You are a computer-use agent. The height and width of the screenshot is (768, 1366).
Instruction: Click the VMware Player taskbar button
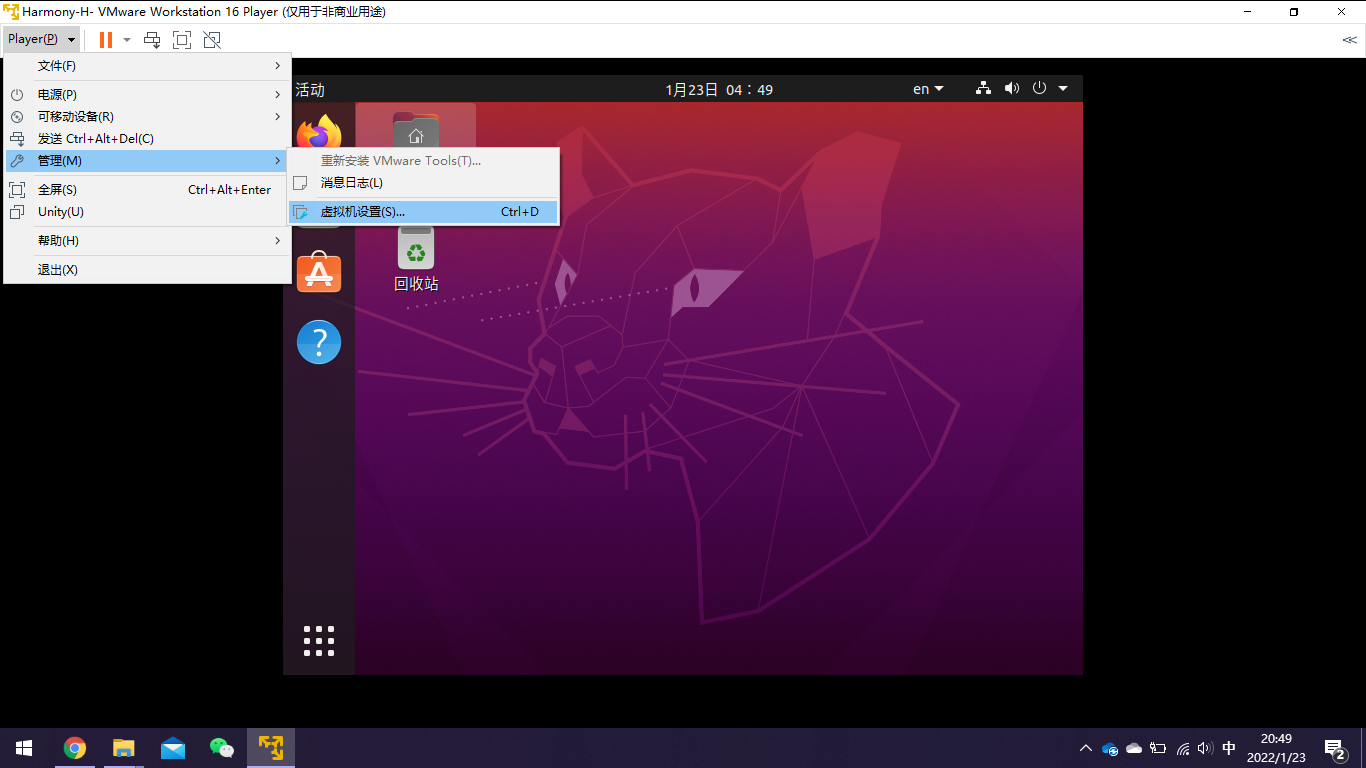pyautogui.click(x=271, y=748)
